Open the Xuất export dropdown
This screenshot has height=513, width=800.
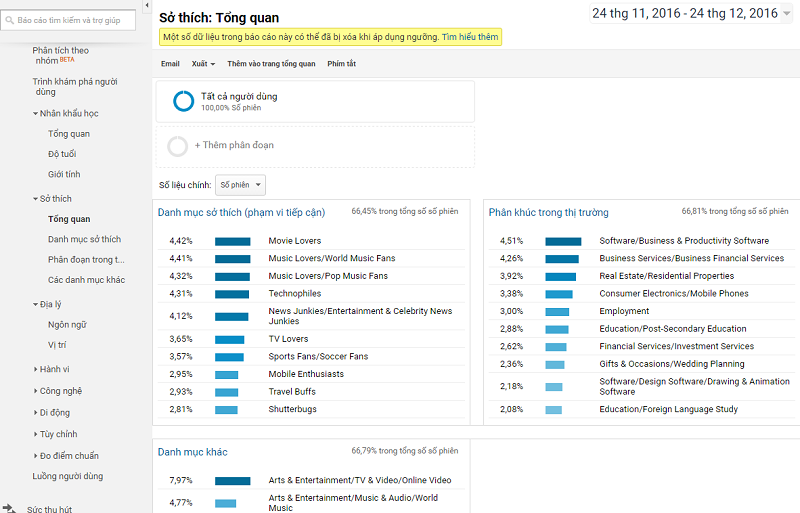point(203,64)
